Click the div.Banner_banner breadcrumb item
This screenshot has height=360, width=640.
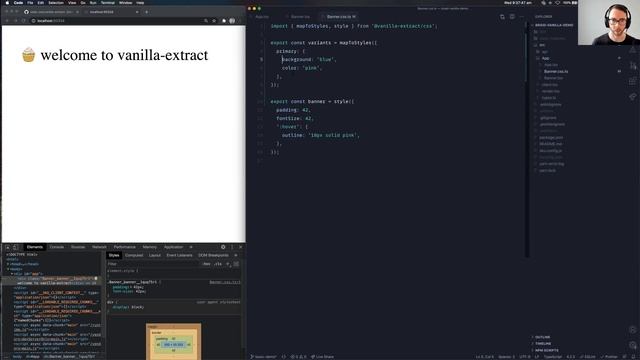pos(69,357)
